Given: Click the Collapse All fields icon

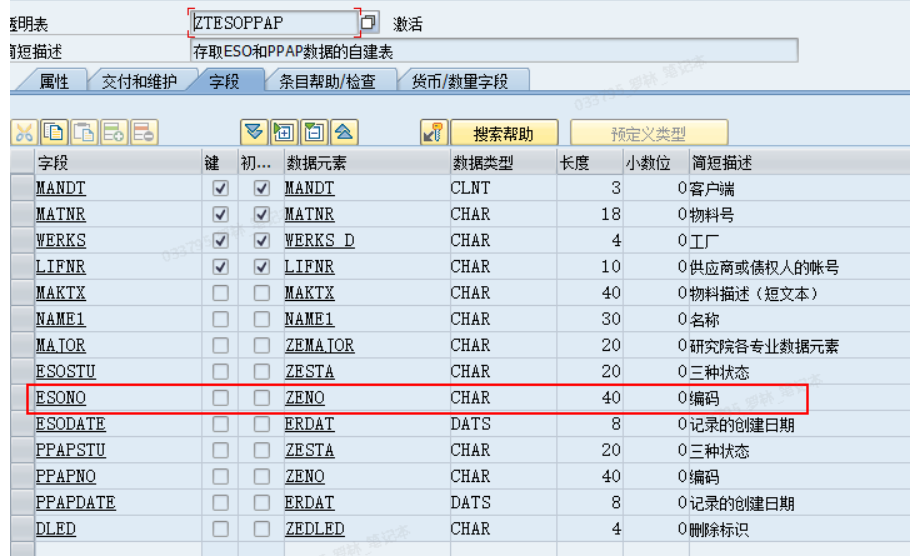Looking at the screenshot, I should [x=314, y=133].
